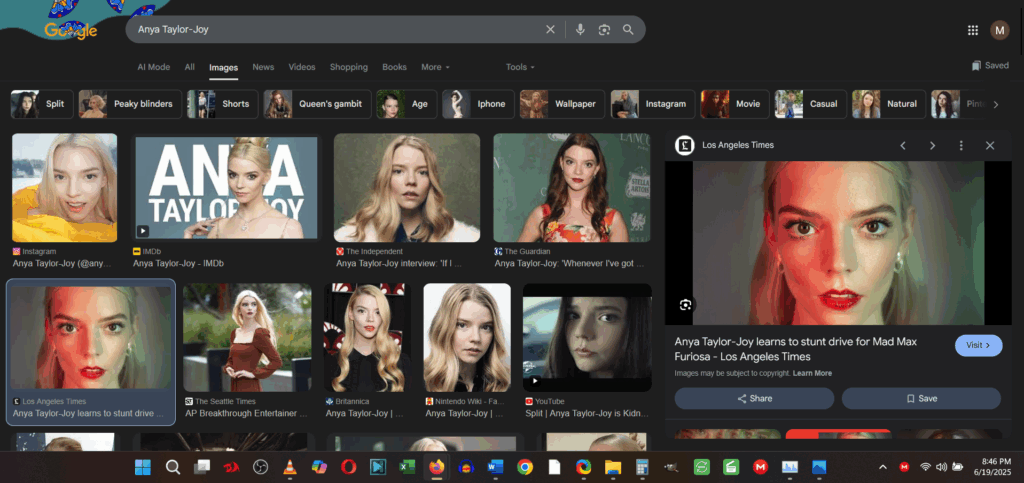Apply the Instagram filter chip
1024x483 pixels.
[x=652, y=104]
